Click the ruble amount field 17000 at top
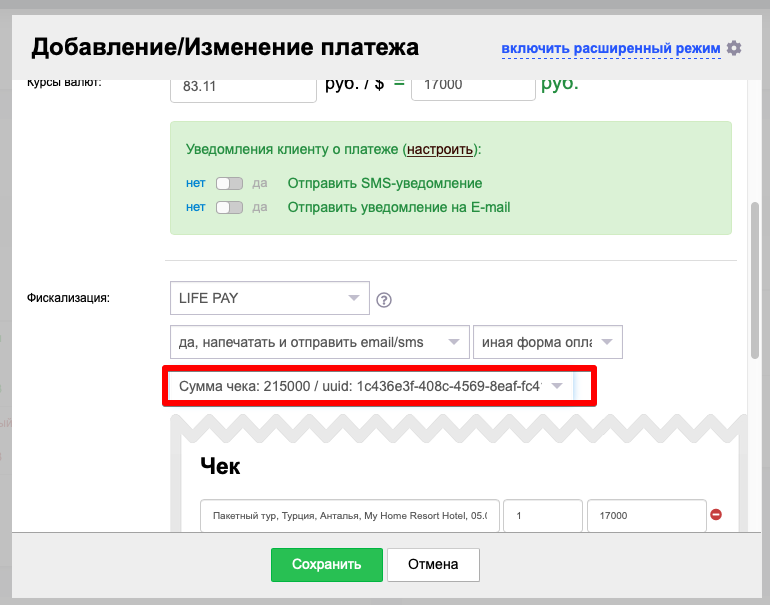 pos(473,88)
